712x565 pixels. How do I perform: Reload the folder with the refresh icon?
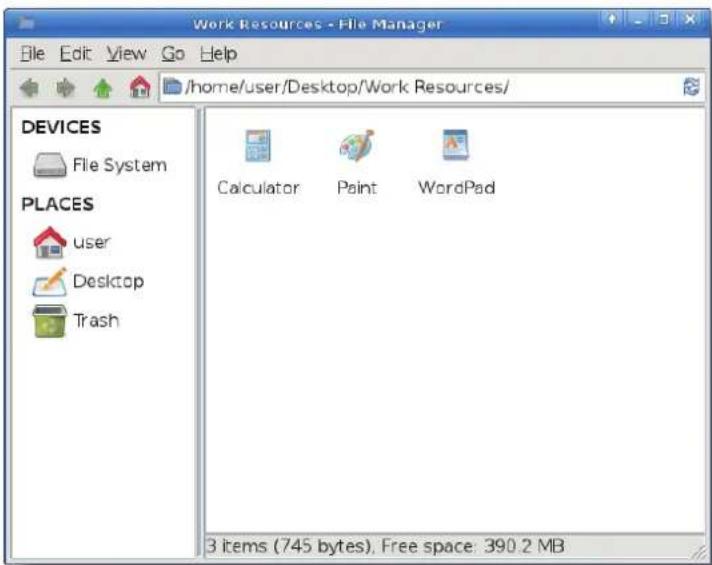point(691,86)
